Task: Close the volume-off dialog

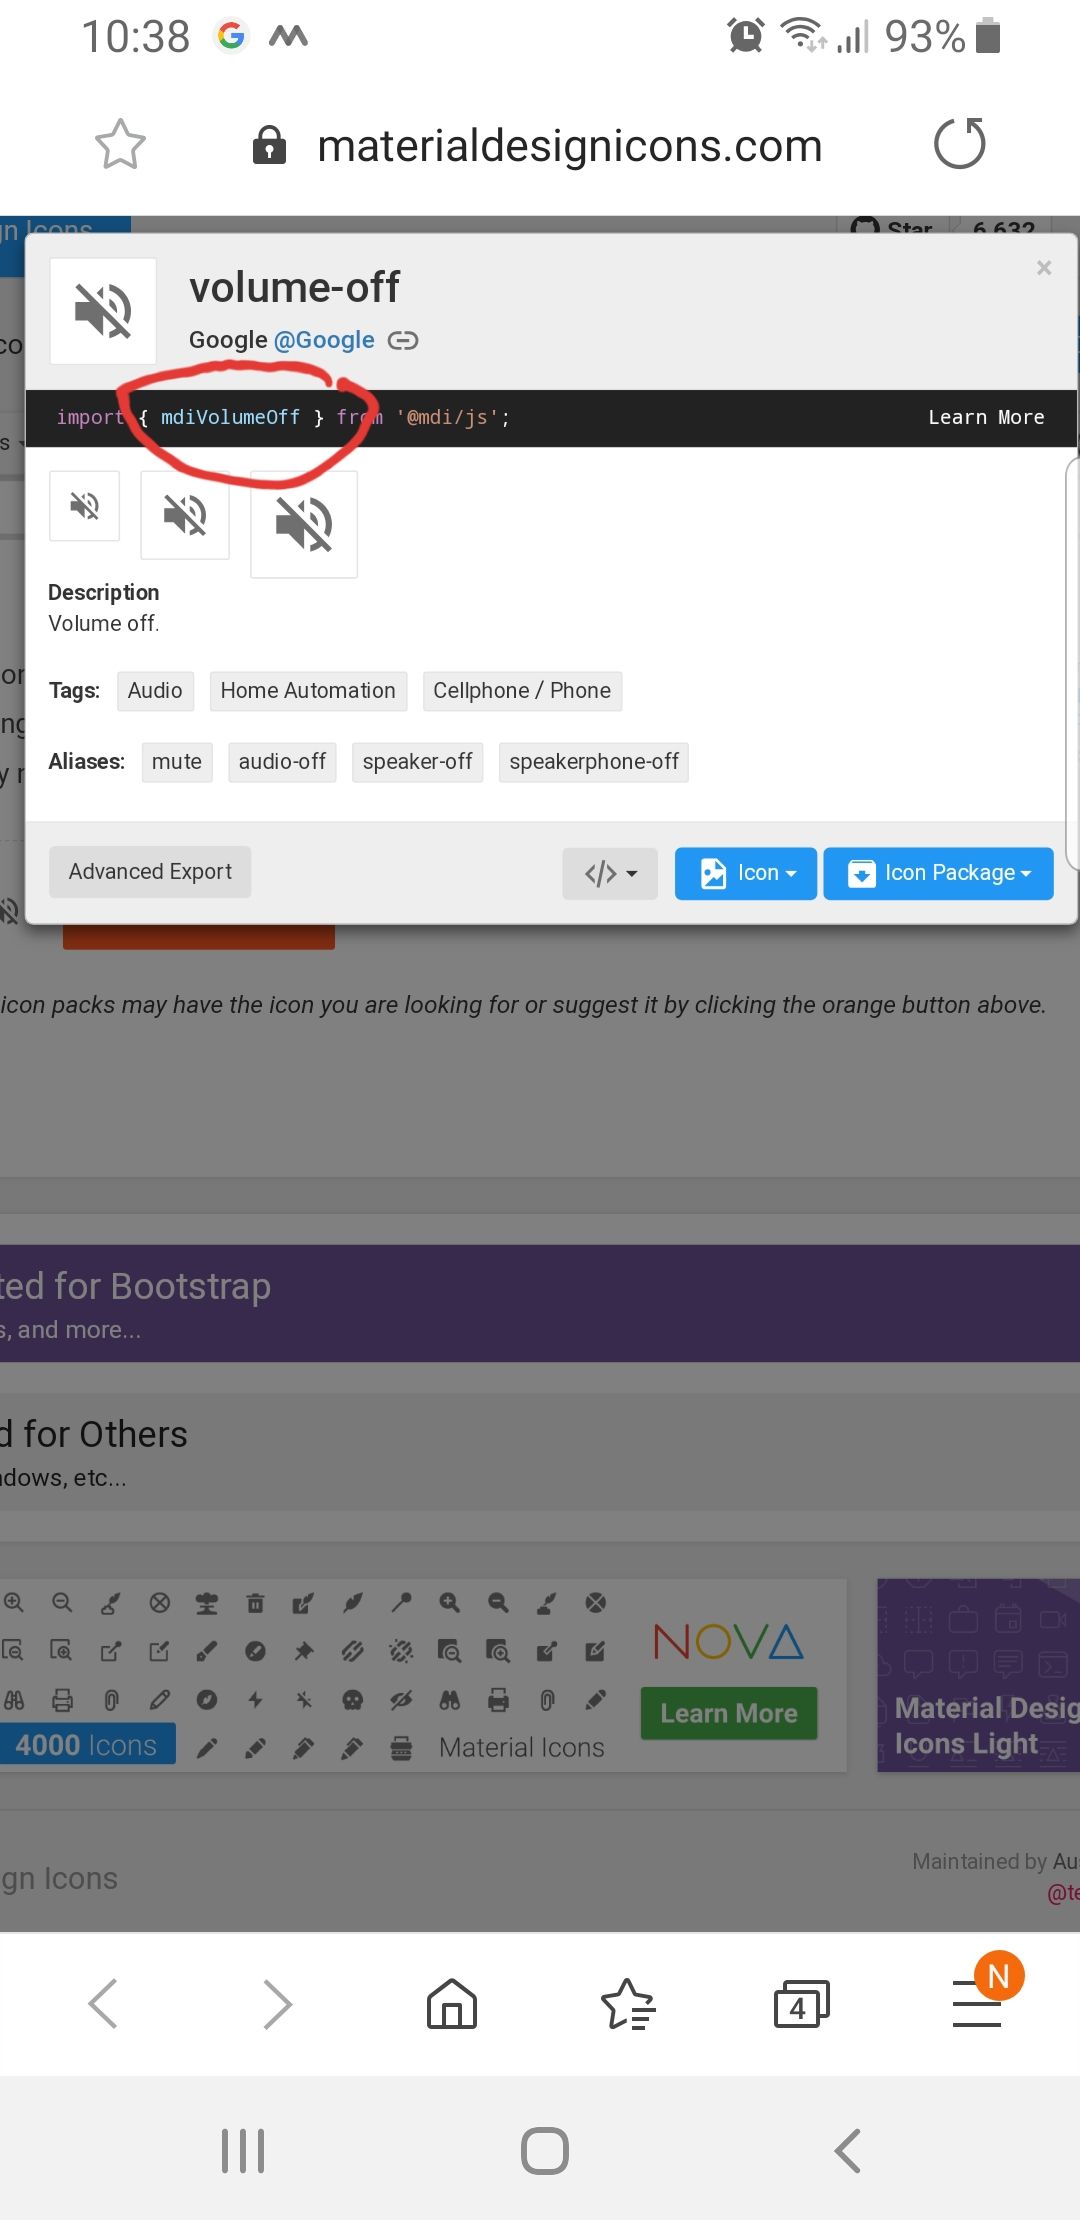Action: [1044, 267]
